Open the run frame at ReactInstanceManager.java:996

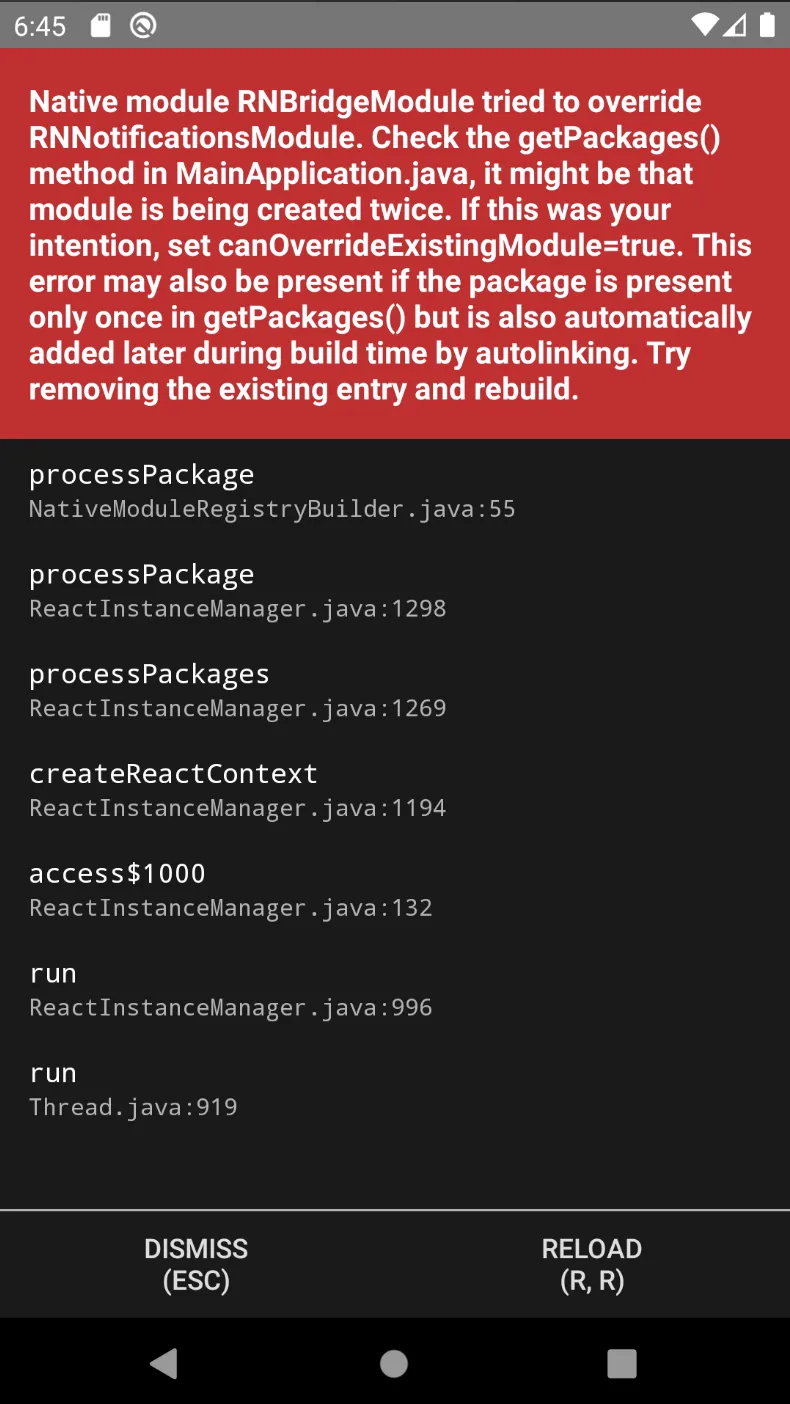(230, 990)
